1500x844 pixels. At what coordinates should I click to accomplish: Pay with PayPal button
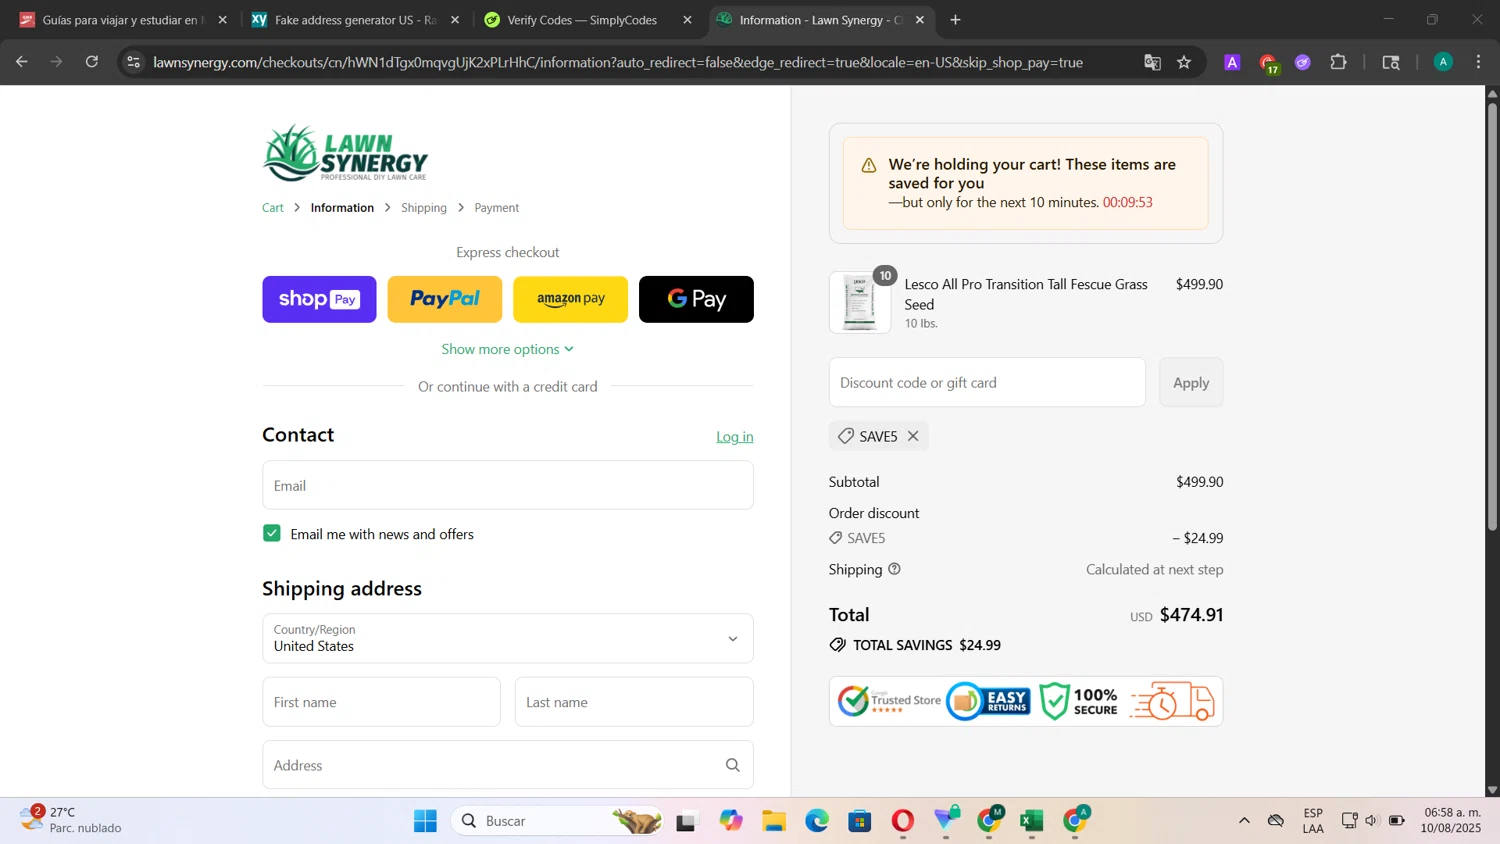click(445, 299)
